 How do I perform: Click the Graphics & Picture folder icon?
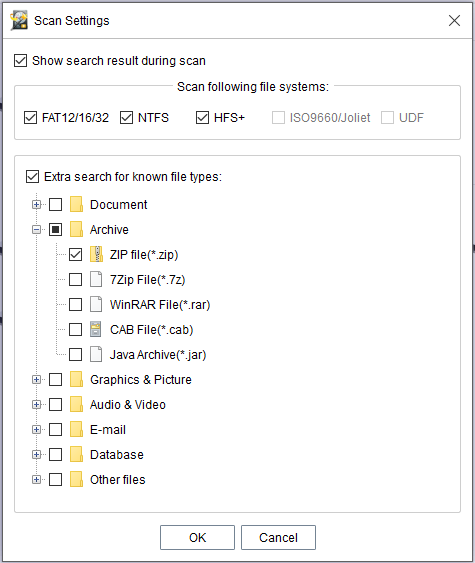point(76,380)
